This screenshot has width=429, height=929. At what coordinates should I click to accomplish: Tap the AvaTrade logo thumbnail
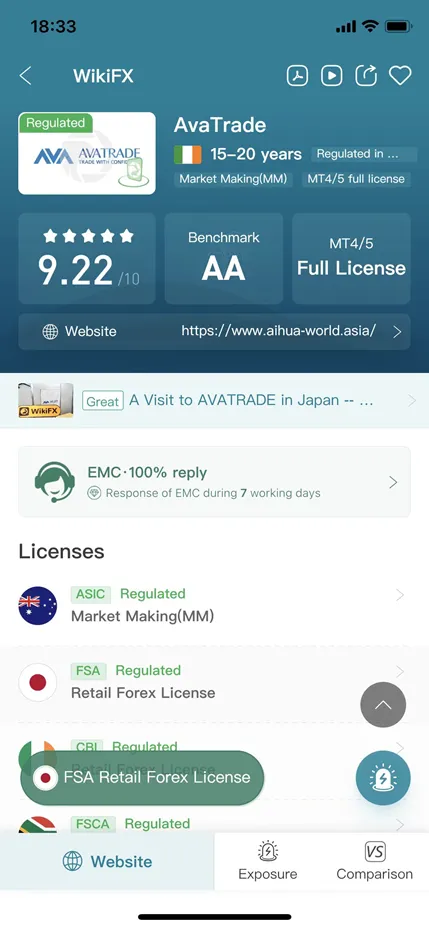tap(87, 153)
